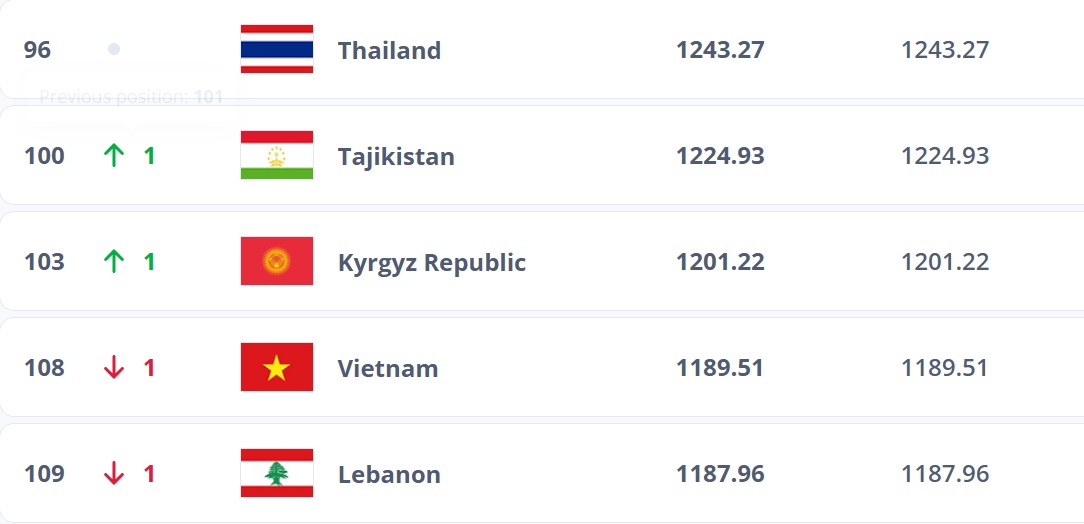Click the Thailand flag icon
The height and width of the screenshot is (524, 1084).
click(277, 50)
